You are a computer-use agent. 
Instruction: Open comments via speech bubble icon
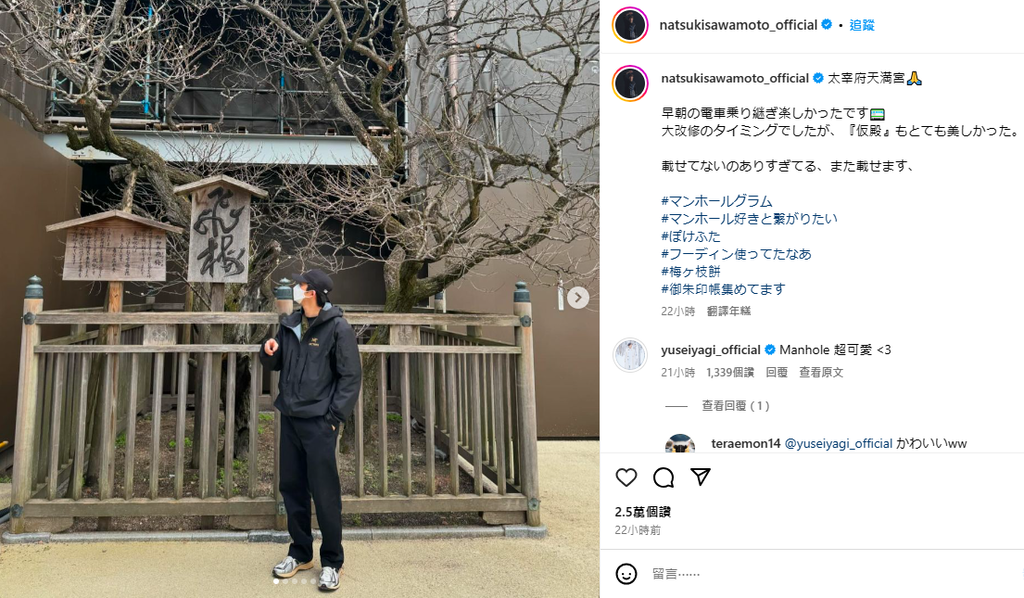coord(664,478)
